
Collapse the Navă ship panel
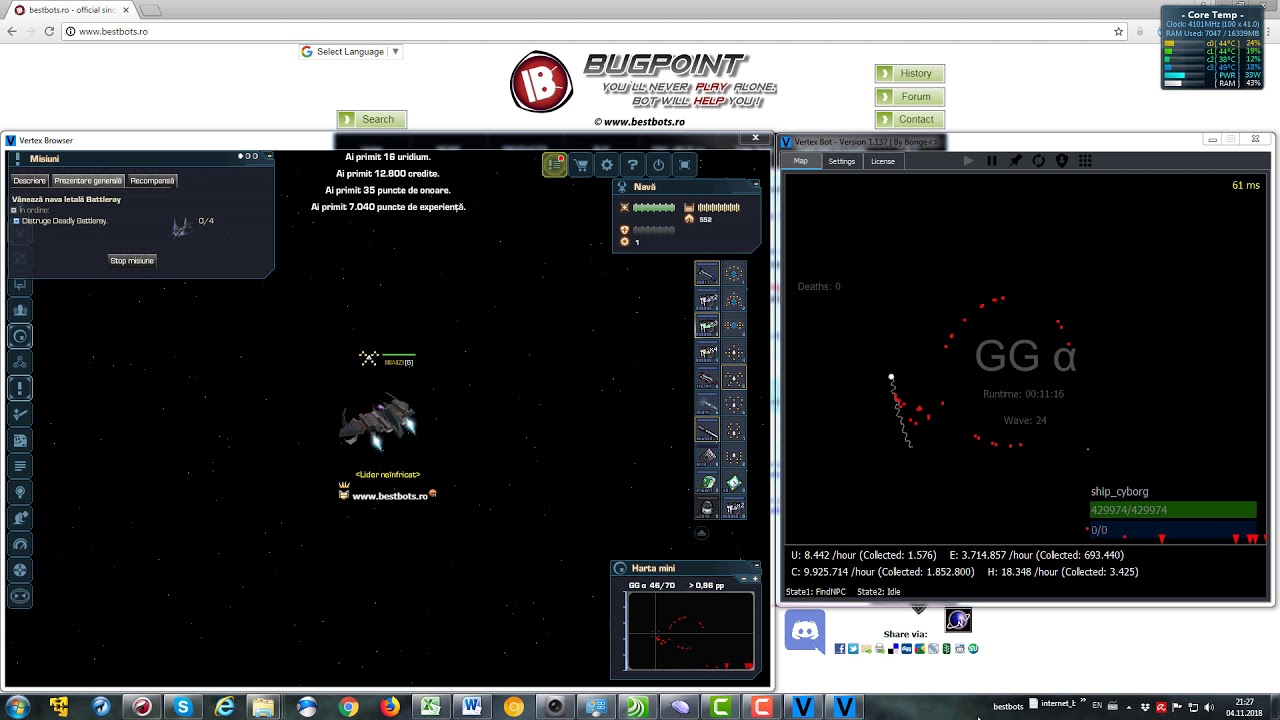[755, 184]
